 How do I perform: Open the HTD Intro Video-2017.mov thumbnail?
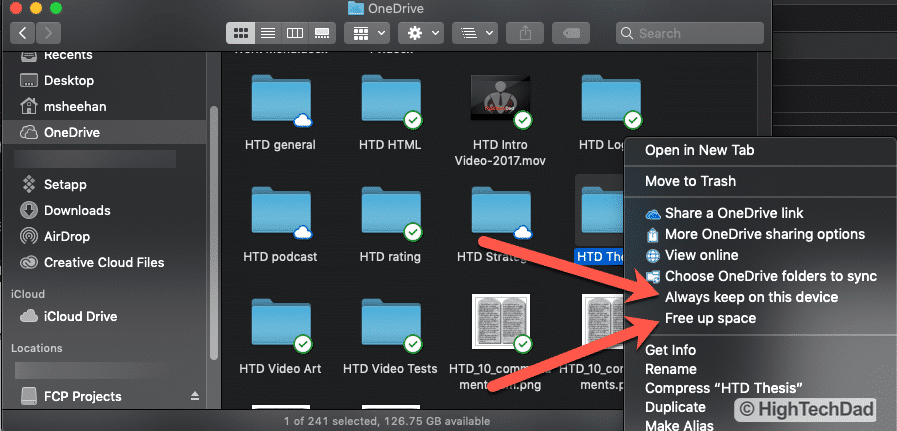pos(500,104)
